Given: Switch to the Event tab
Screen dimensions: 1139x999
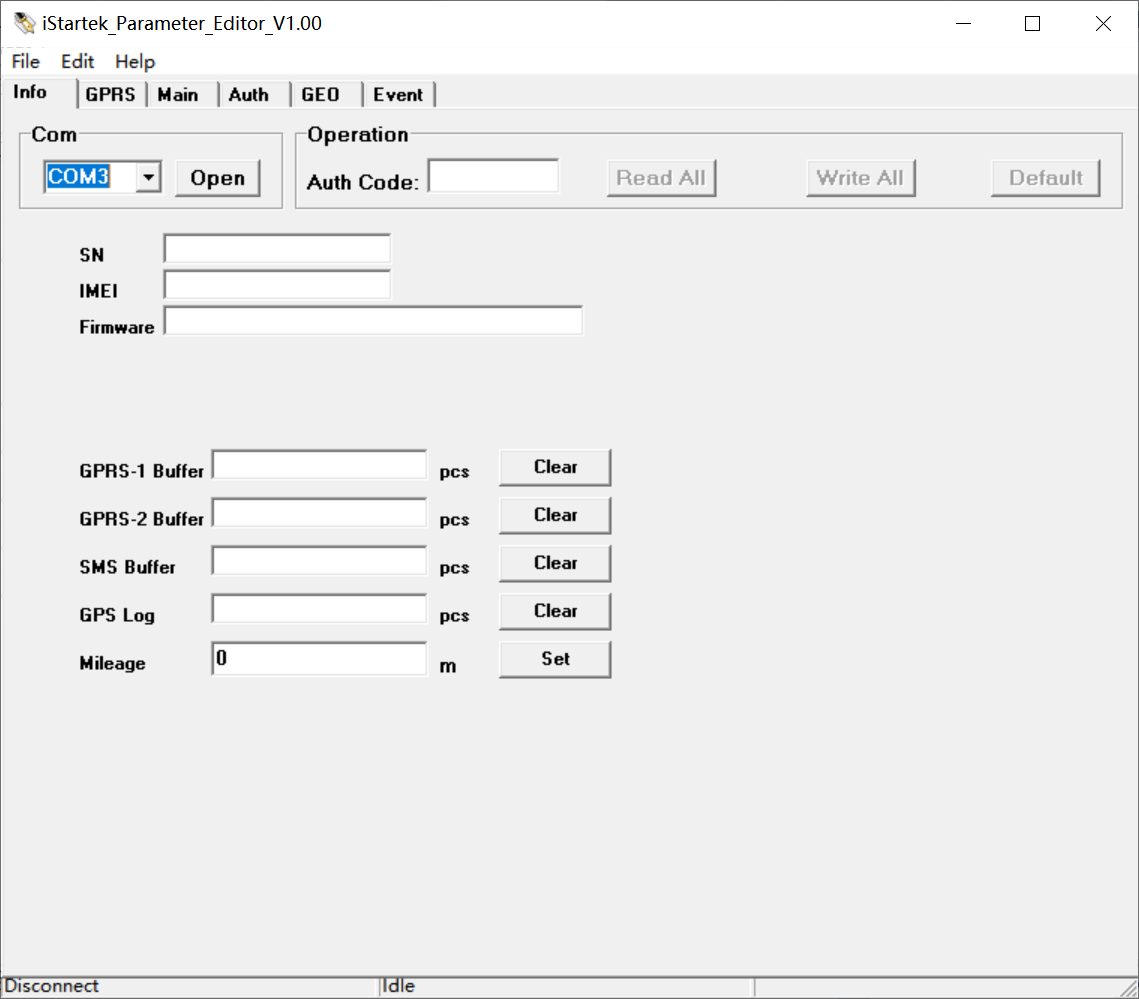Looking at the screenshot, I should click(x=398, y=94).
